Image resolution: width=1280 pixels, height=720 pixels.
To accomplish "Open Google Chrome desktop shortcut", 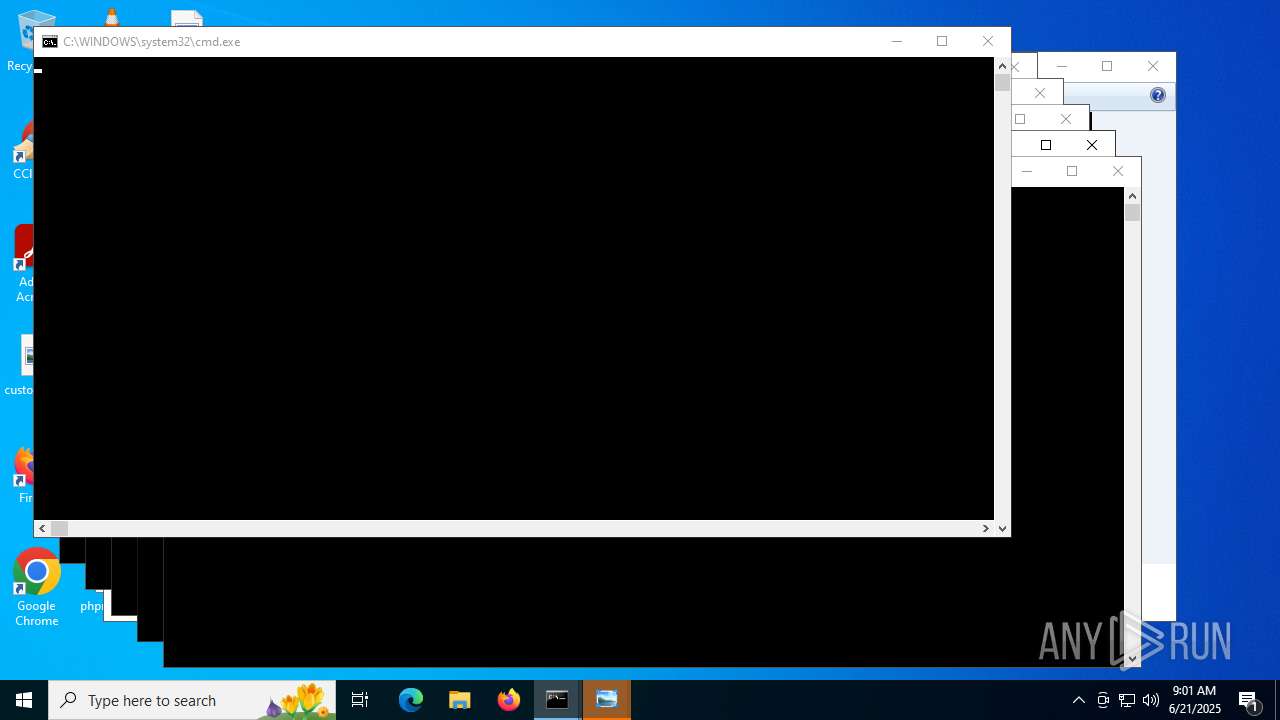I will (x=36, y=588).
